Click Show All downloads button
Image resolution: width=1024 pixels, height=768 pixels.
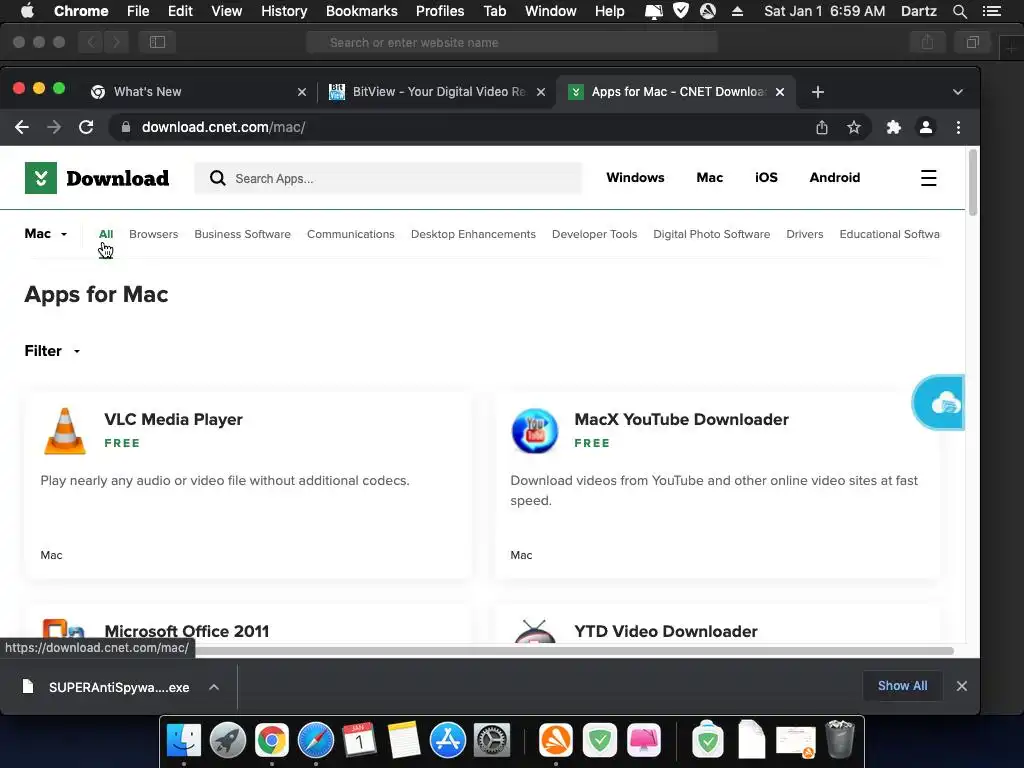(902, 686)
